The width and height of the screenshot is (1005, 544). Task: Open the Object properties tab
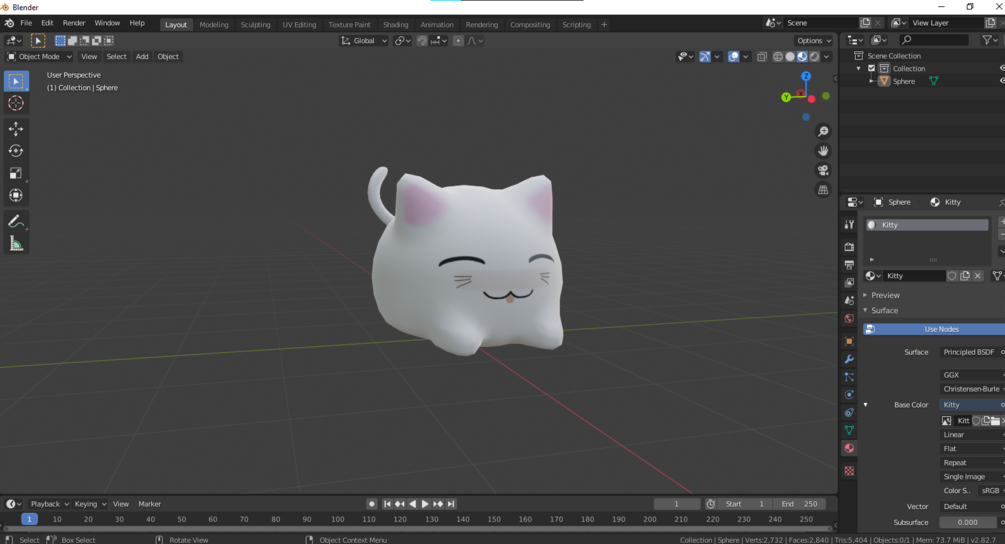coord(849,341)
